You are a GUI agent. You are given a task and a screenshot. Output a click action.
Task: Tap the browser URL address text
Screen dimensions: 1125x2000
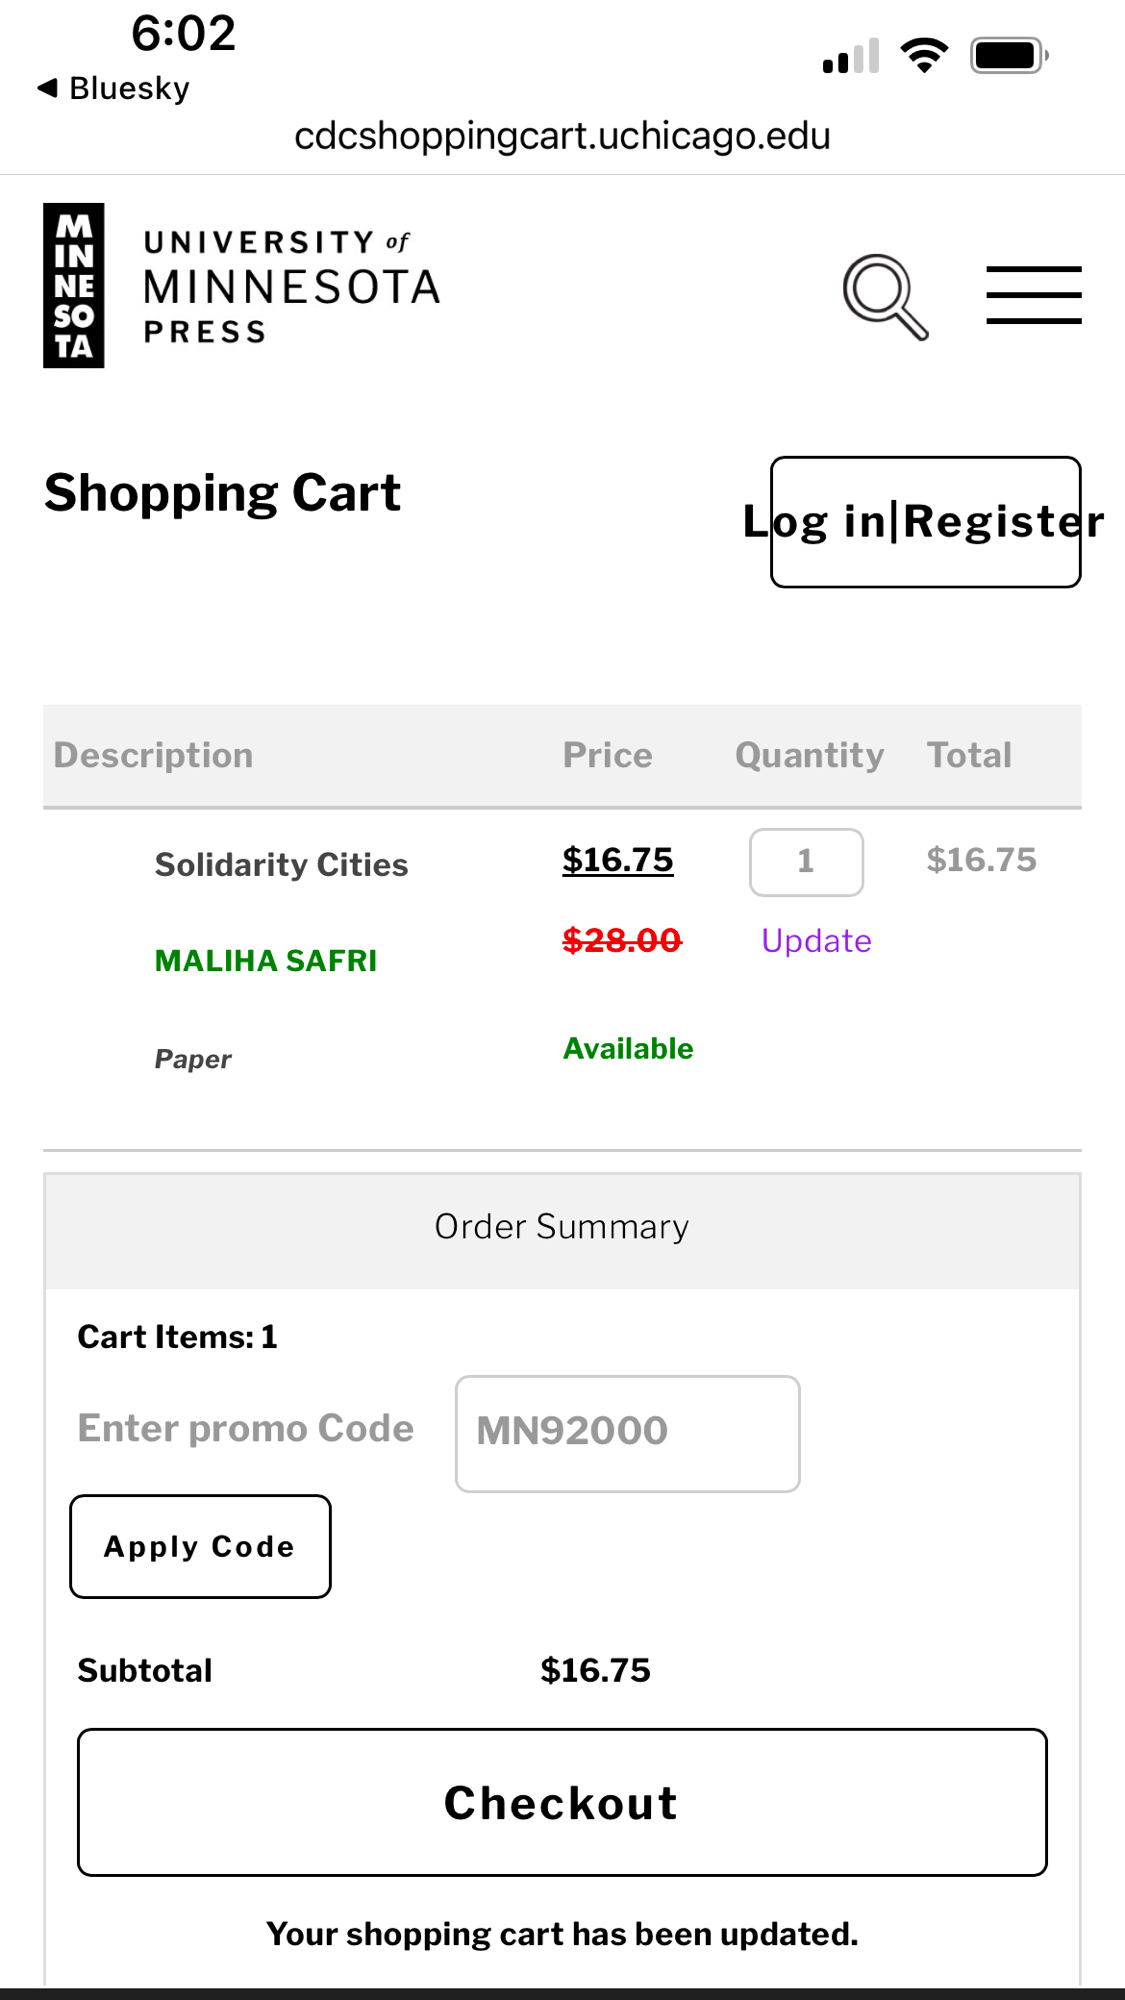click(562, 136)
